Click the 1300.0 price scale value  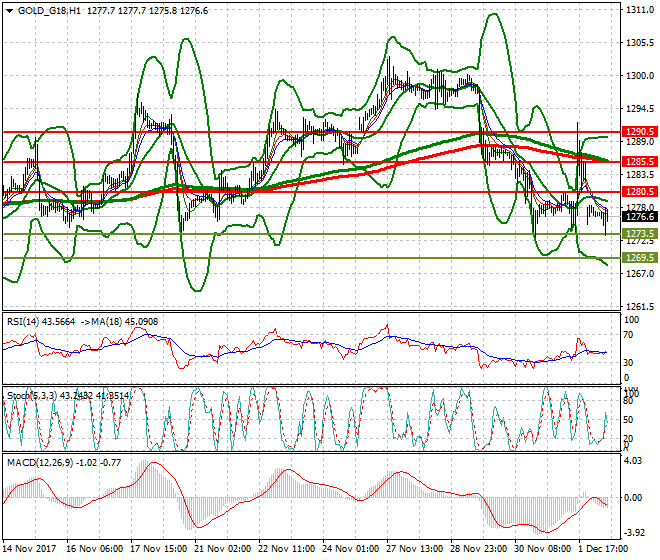(x=640, y=76)
